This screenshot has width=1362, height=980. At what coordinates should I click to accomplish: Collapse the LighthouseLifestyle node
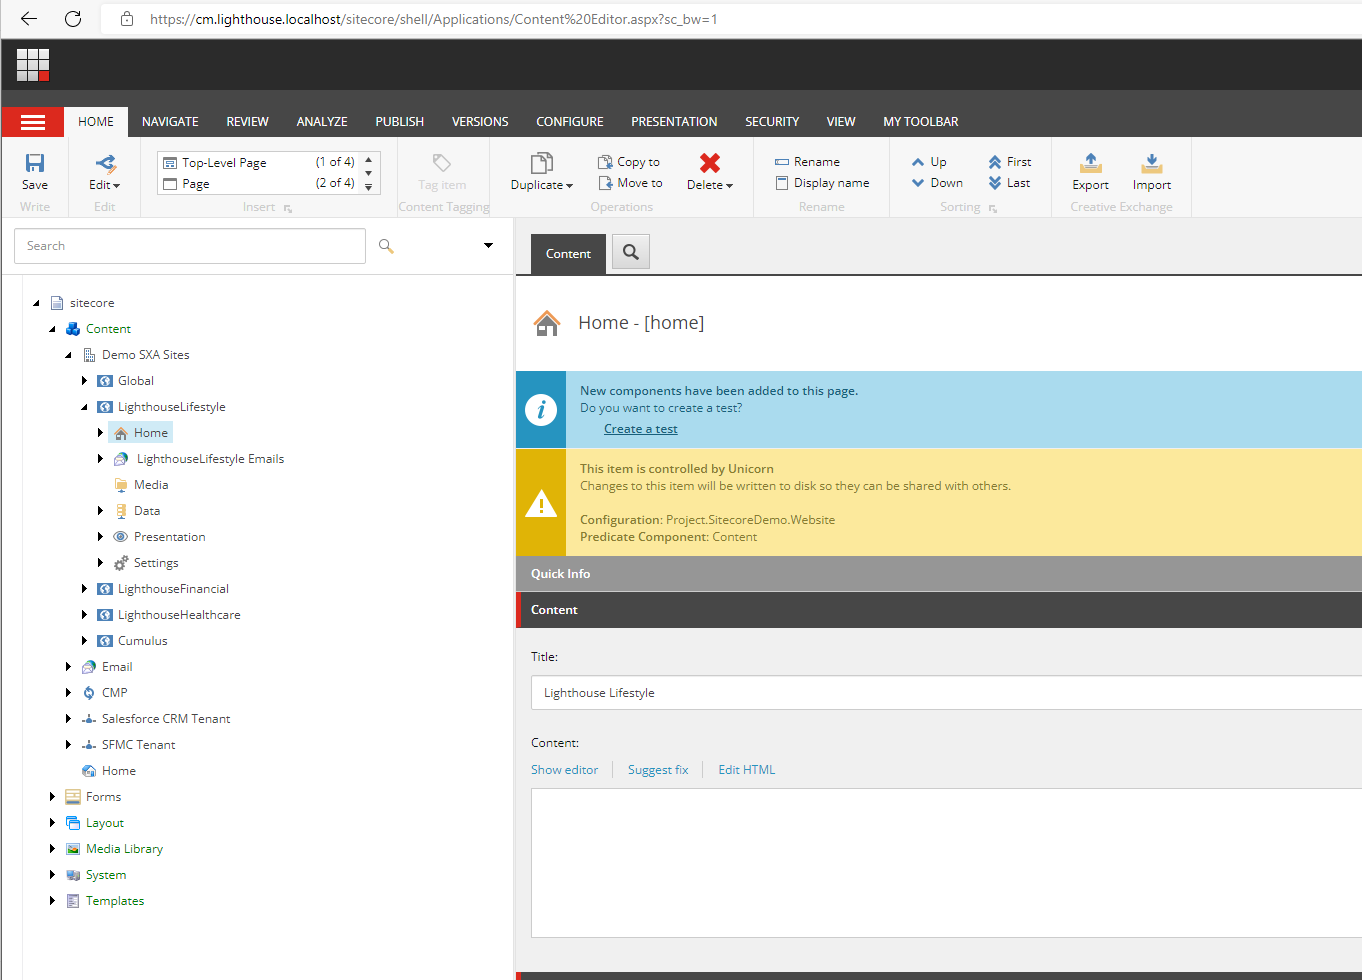[x=85, y=407]
